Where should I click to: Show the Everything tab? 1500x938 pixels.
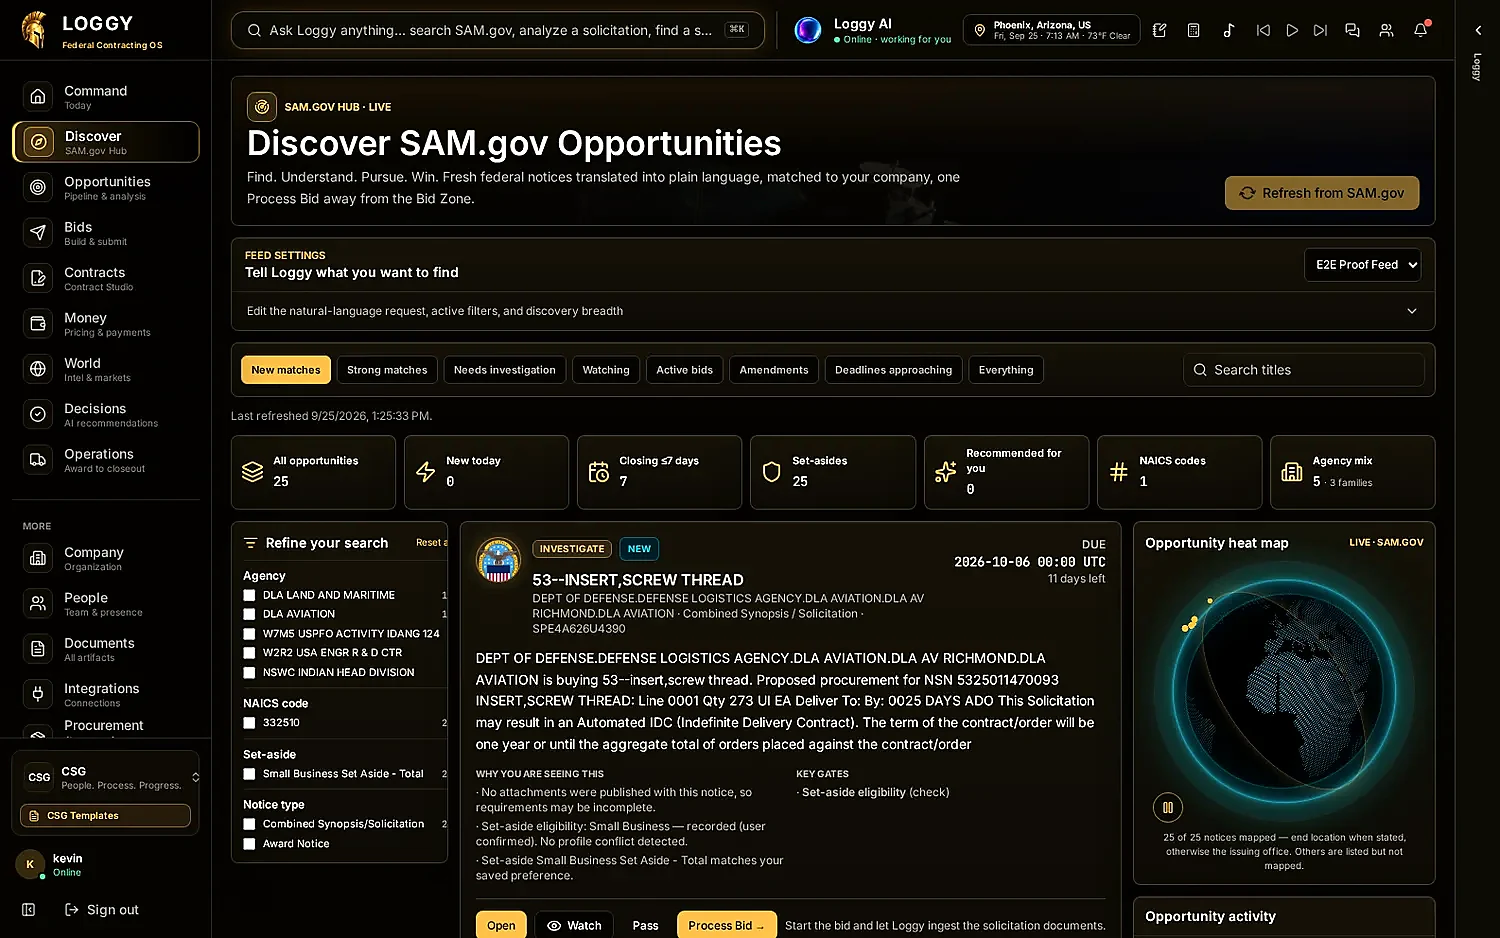(1006, 370)
